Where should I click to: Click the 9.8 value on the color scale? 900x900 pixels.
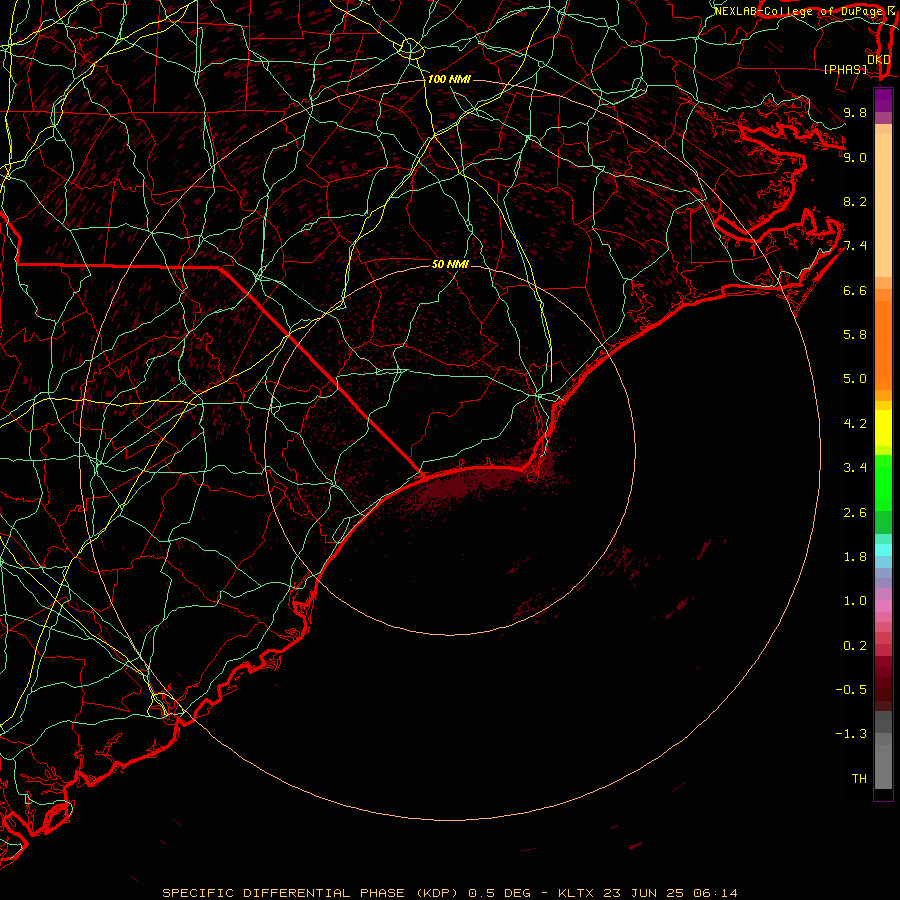[855, 113]
